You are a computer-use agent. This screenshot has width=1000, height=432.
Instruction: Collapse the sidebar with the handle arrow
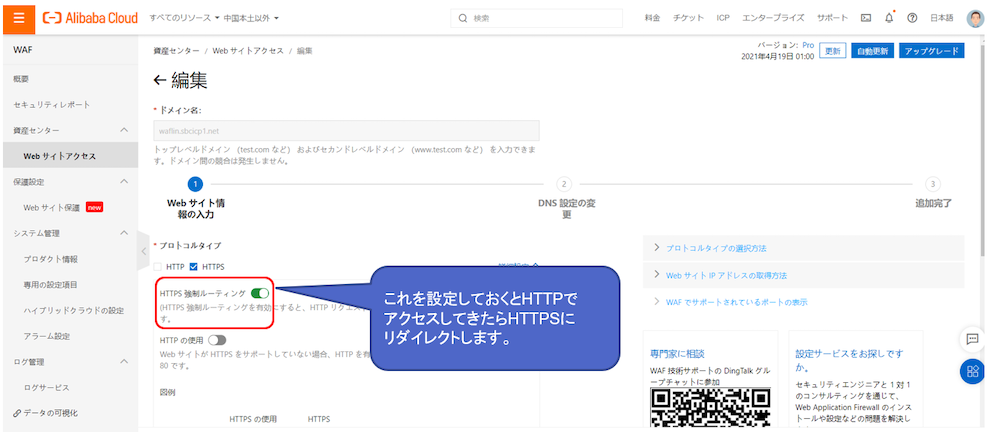(x=143, y=251)
